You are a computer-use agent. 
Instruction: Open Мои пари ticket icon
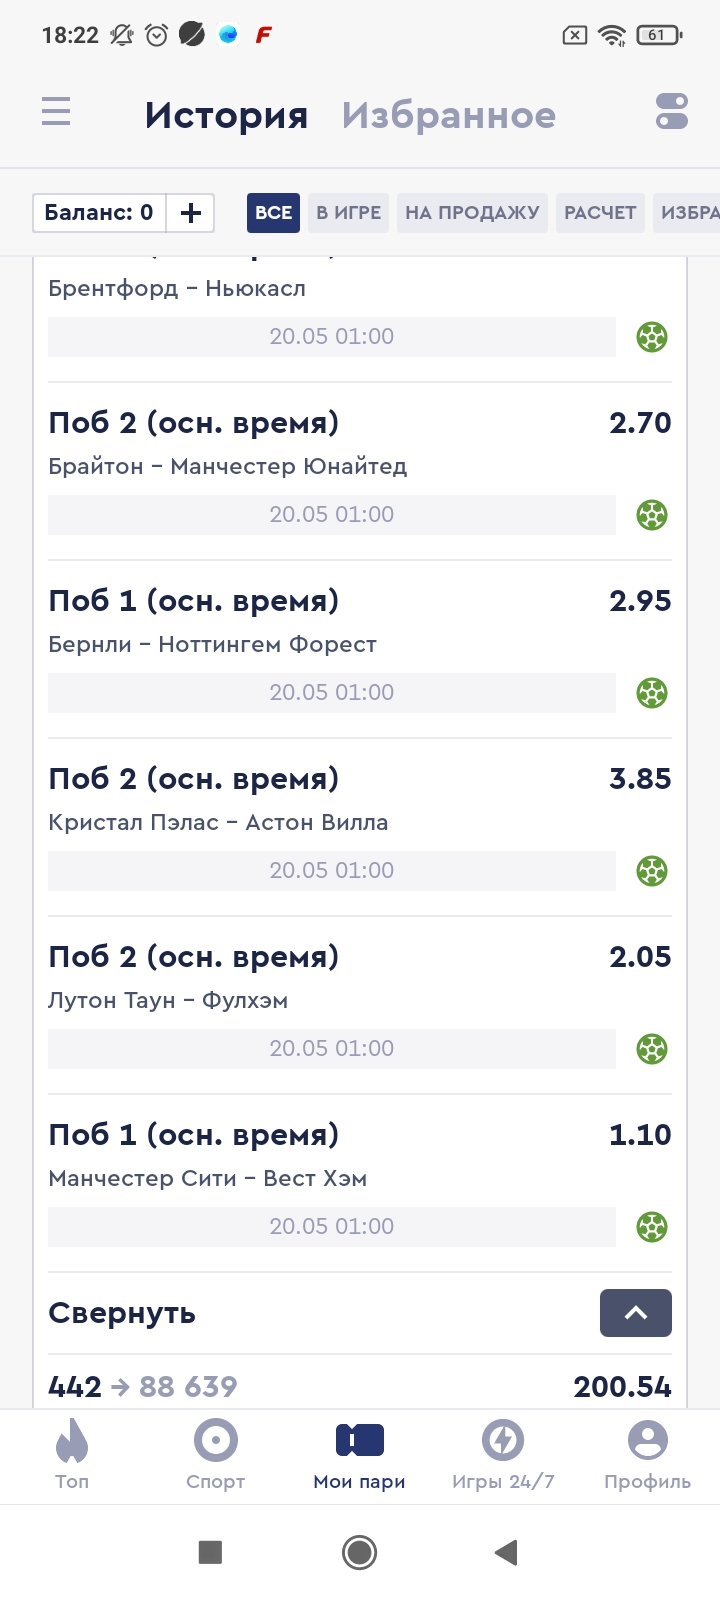[360, 1454]
